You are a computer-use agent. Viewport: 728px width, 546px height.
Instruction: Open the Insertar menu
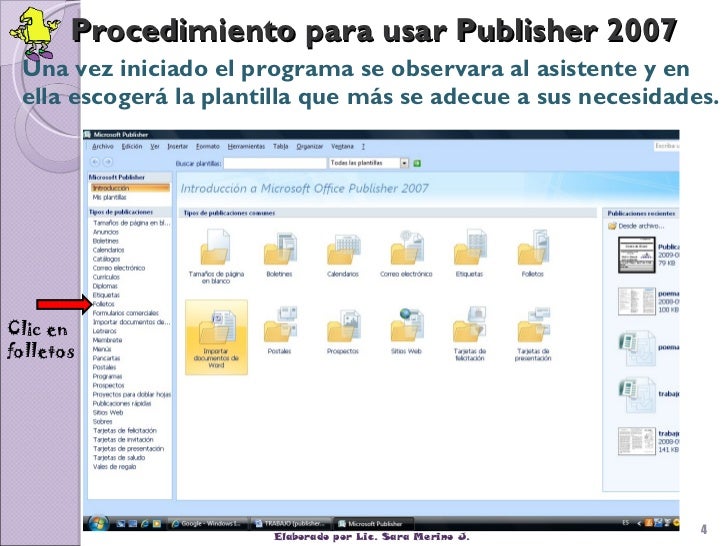point(177,146)
